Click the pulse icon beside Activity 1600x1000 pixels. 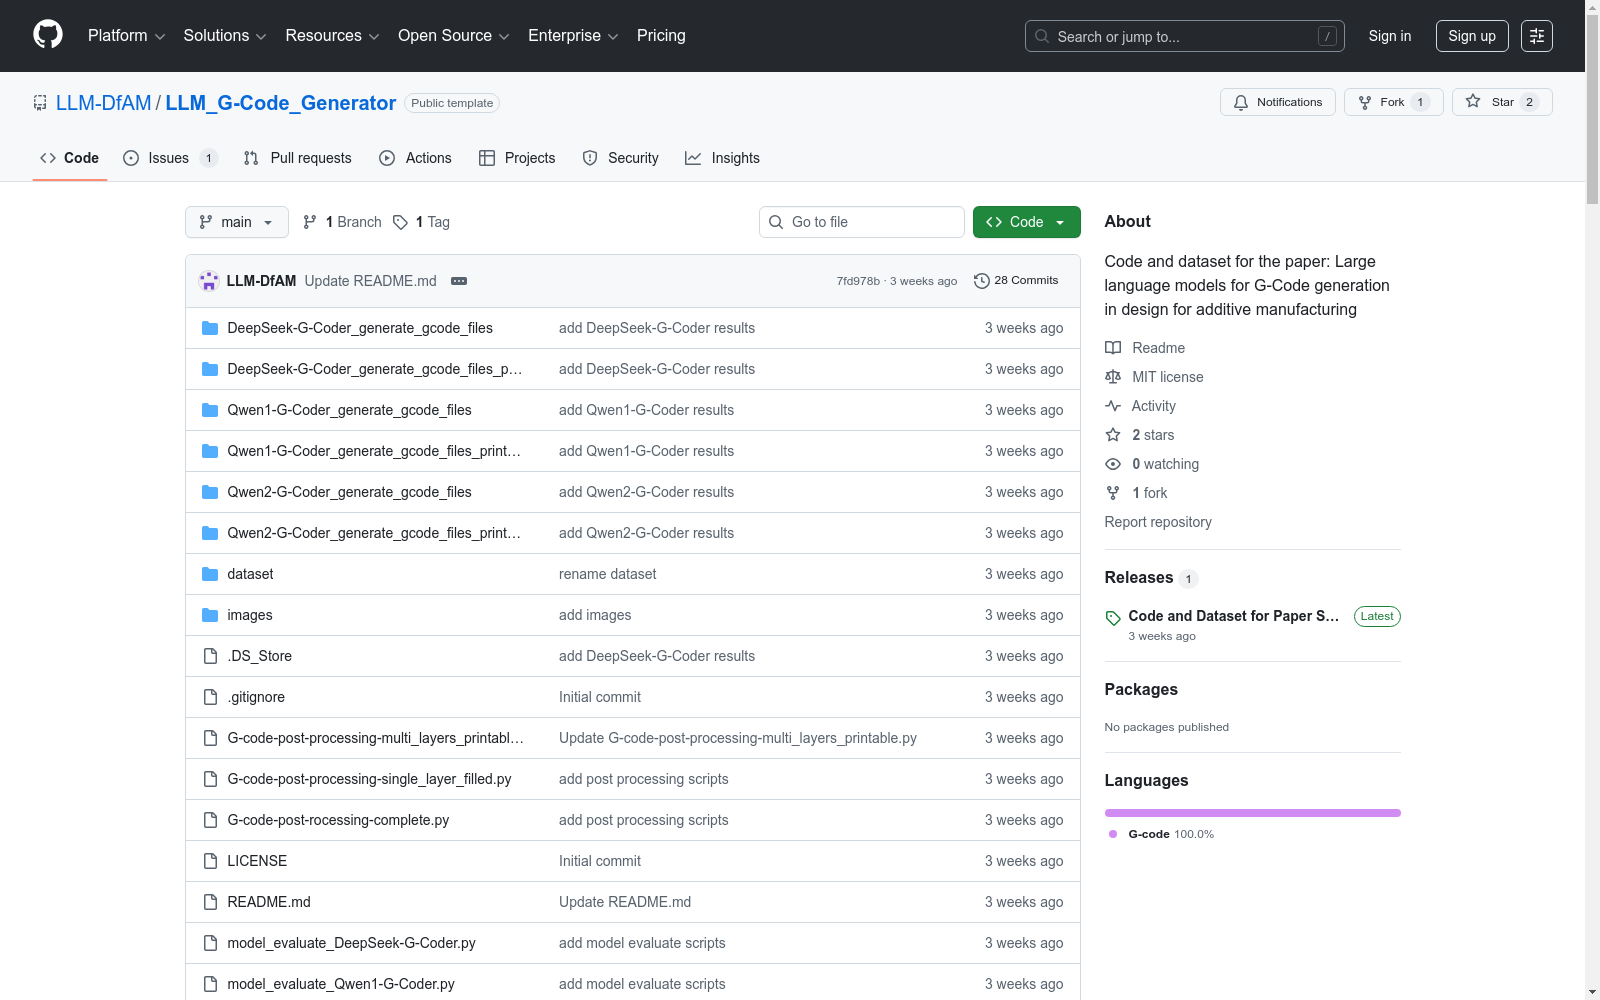click(1113, 406)
